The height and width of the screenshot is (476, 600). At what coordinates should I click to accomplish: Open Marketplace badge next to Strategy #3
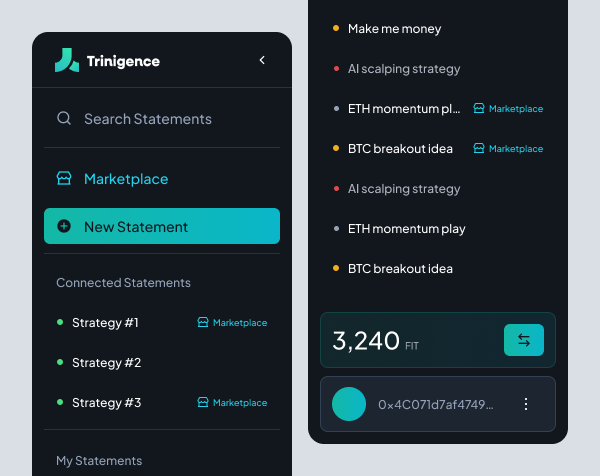tap(232, 403)
